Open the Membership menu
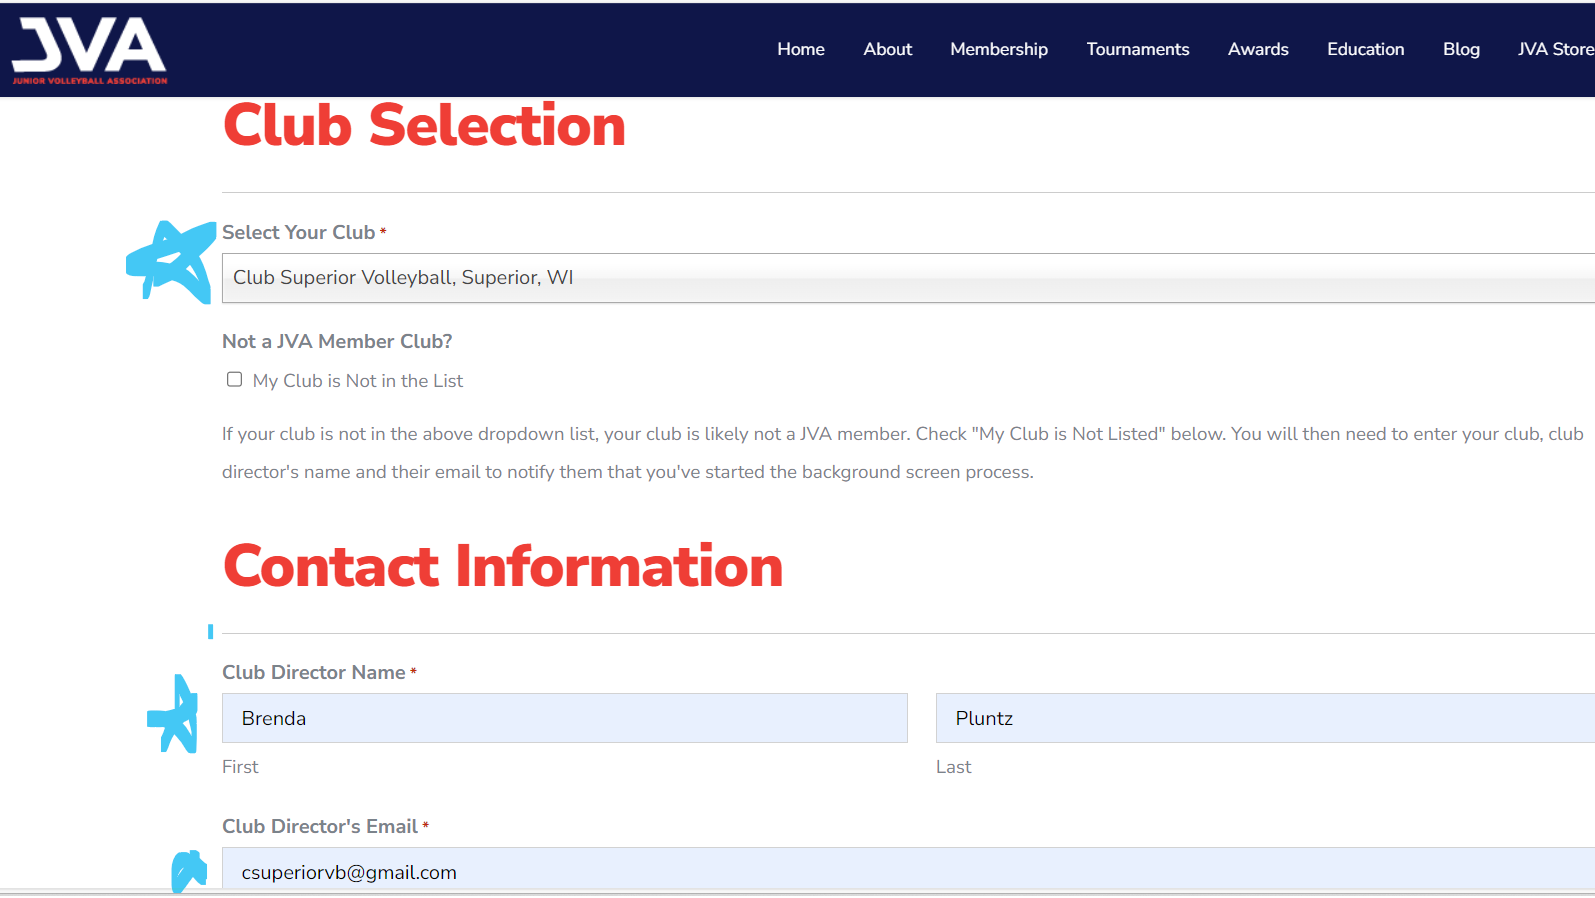Screen dimensions: 1595x898 pos(999,49)
